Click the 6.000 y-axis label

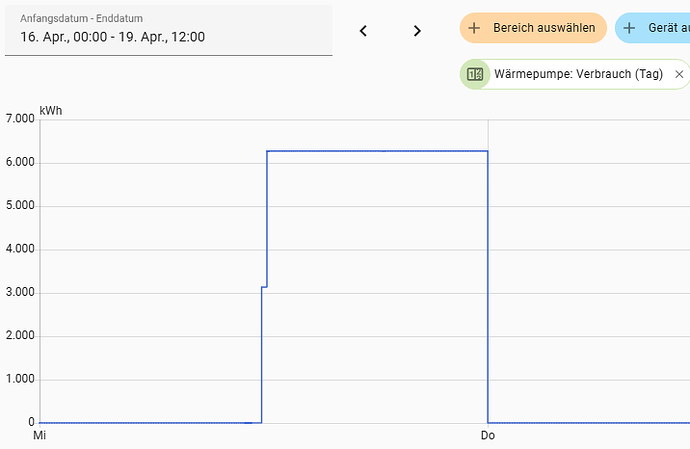point(20,162)
